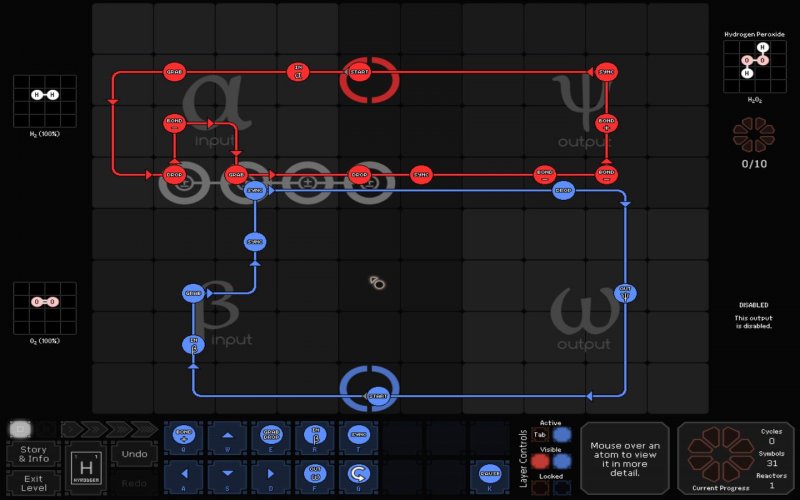Pick the right arrow direction tool
Screen dimensions: 800x500
coord(270,473)
